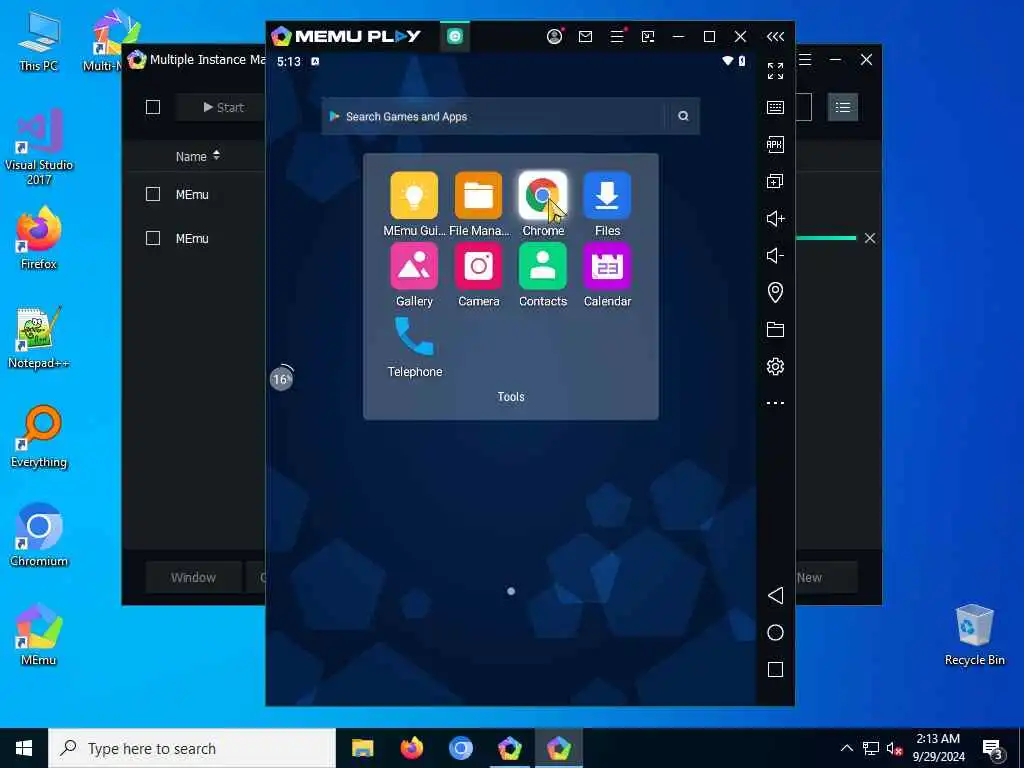The image size is (1024, 768).
Task: Click the Window button in Instance Manager
Action: [x=193, y=577]
